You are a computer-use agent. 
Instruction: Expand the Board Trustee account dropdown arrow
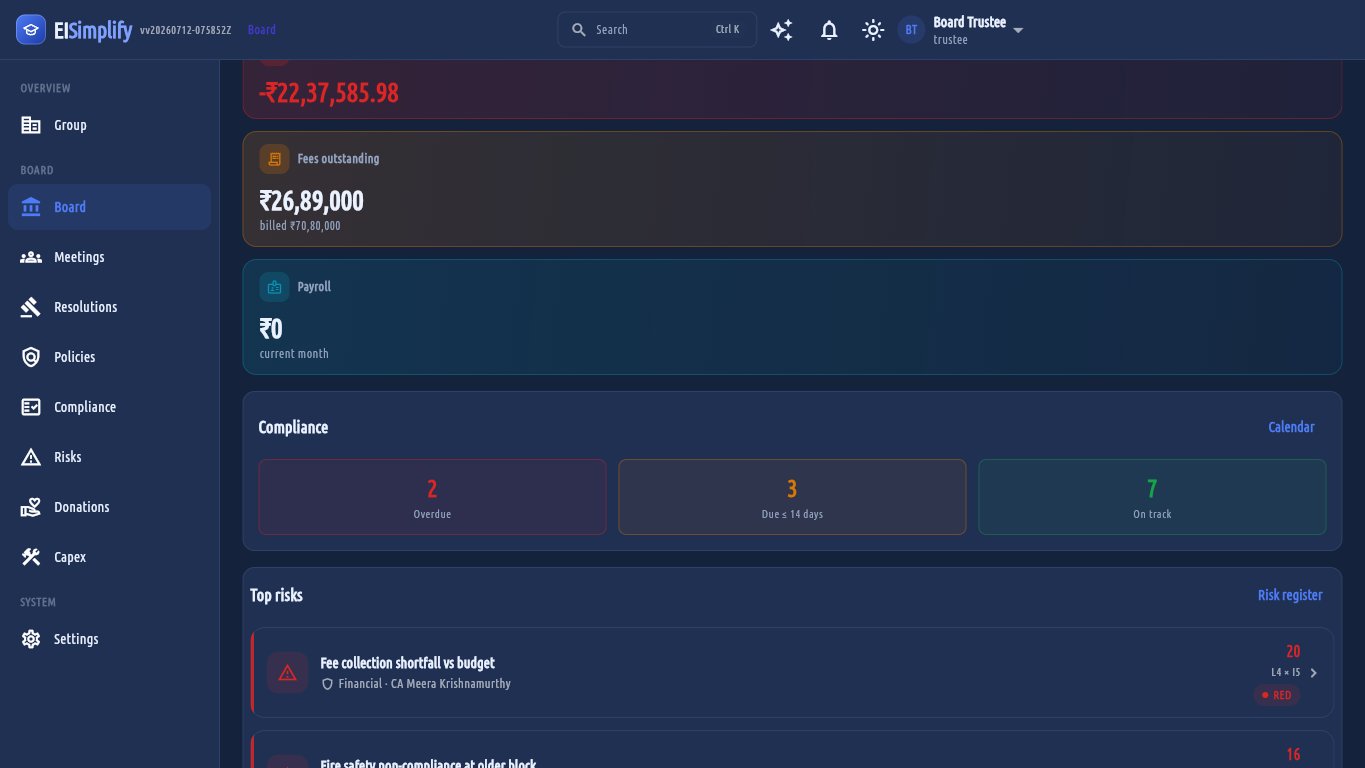pyautogui.click(x=1018, y=30)
